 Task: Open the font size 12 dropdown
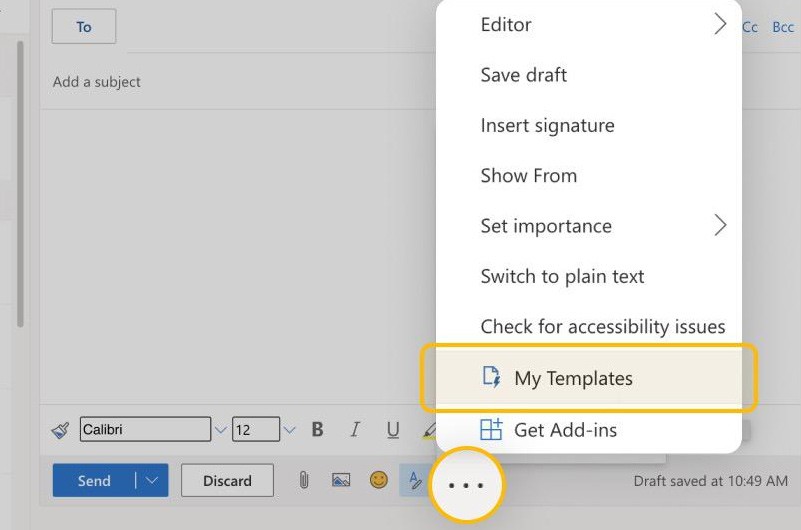(x=289, y=430)
